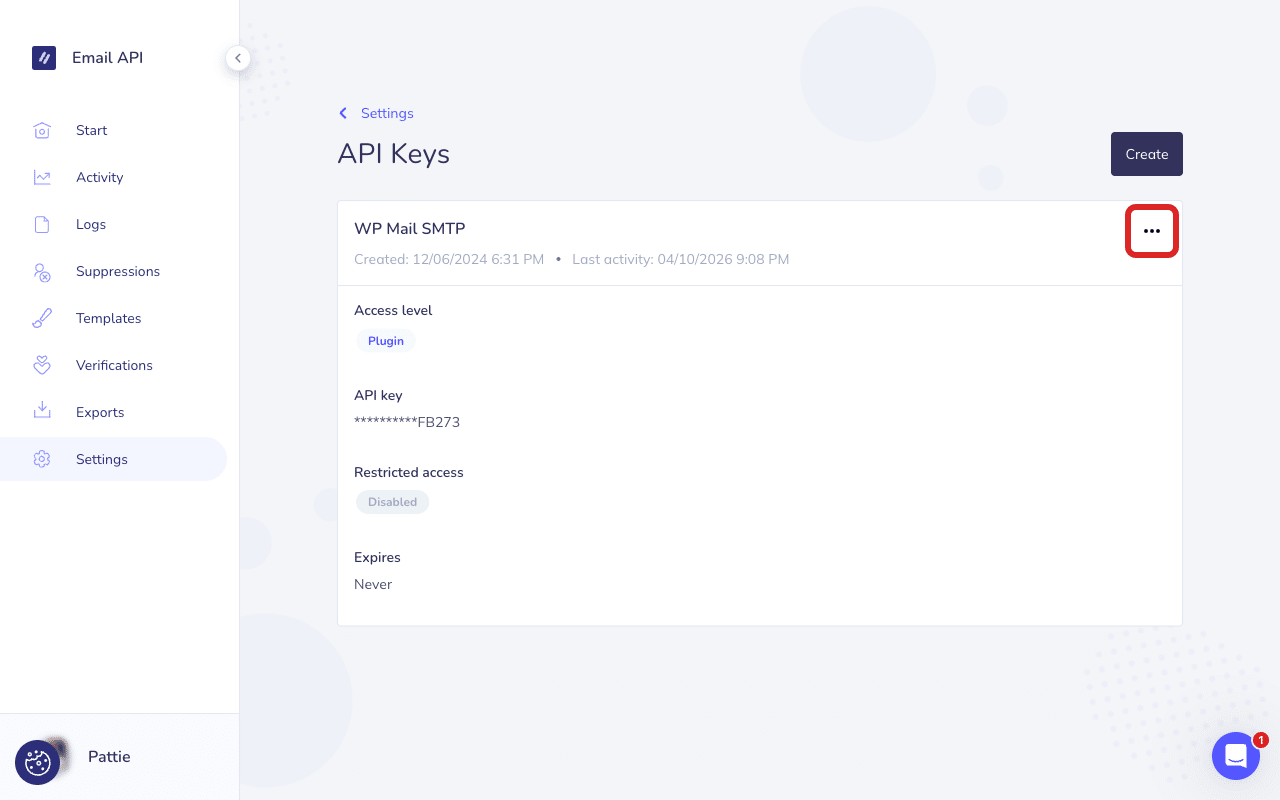
Task: Click the Created 12/06/2024 timestamp
Action: pyautogui.click(x=449, y=259)
